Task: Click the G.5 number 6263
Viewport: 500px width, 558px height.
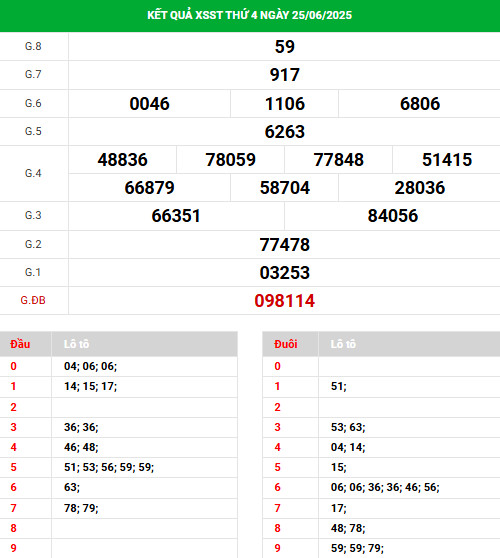Action: 285,132
